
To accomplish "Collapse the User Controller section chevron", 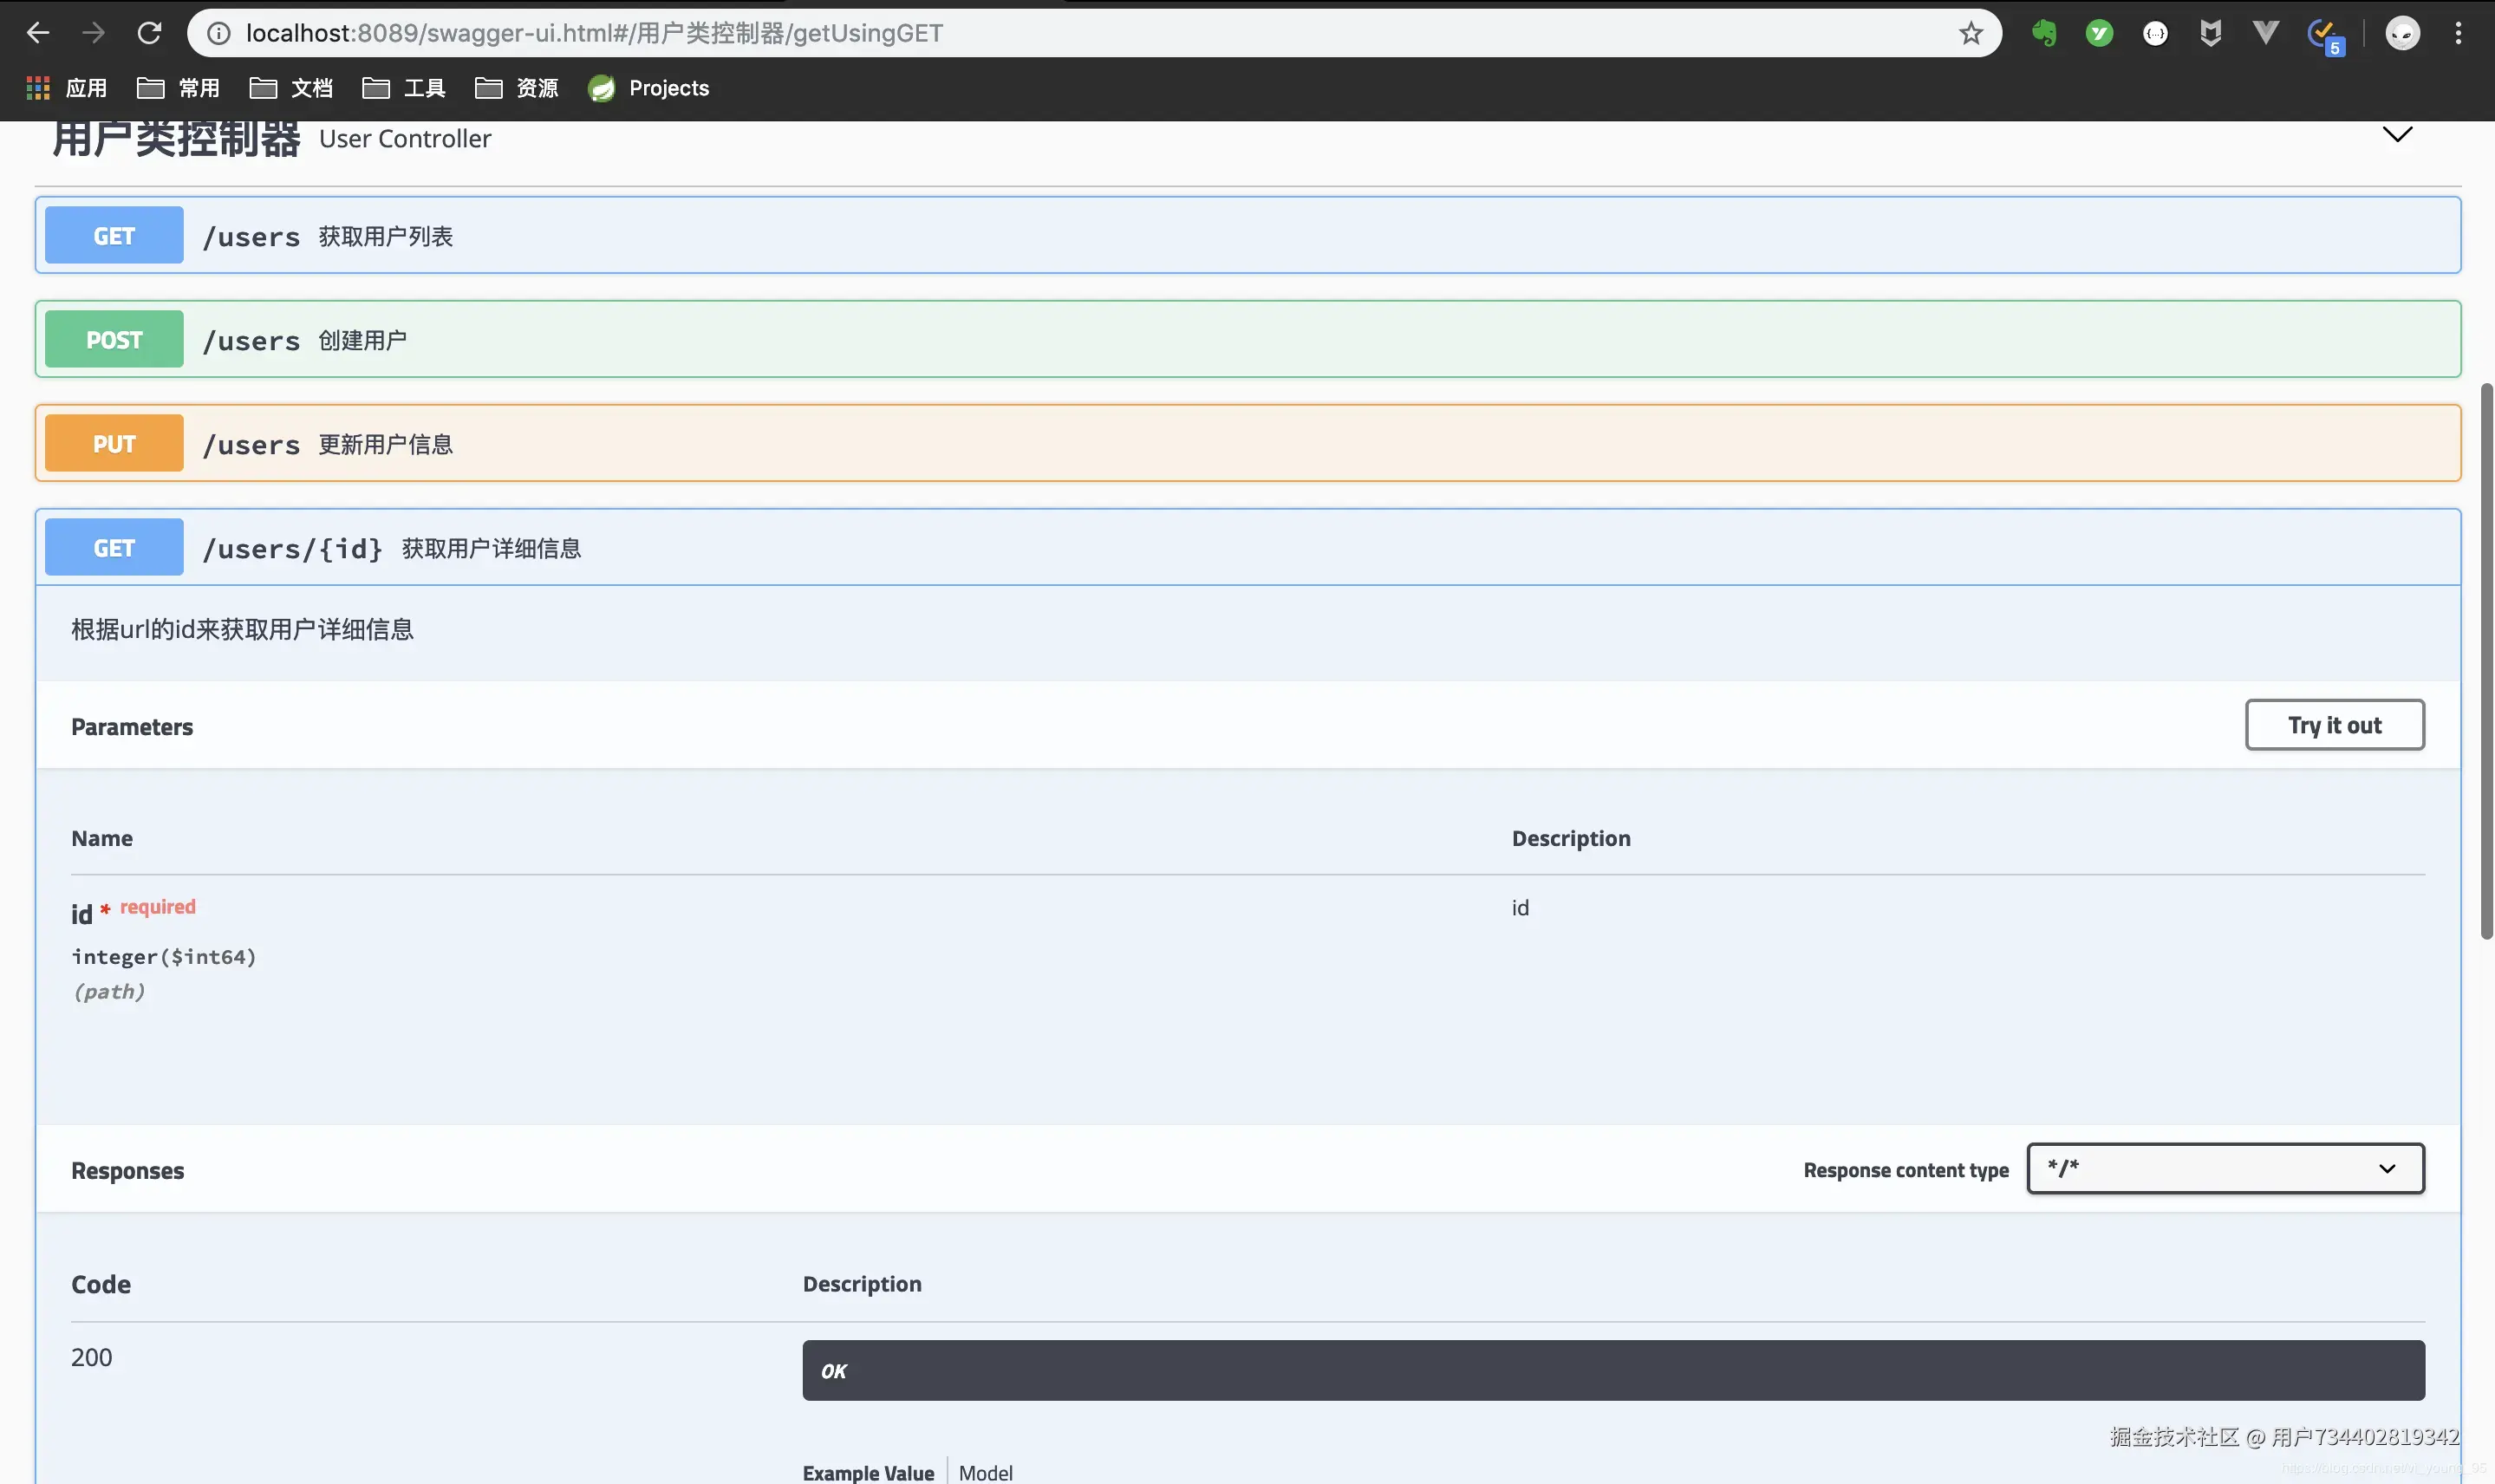I will pyautogui.click(x=2397, y=134).
